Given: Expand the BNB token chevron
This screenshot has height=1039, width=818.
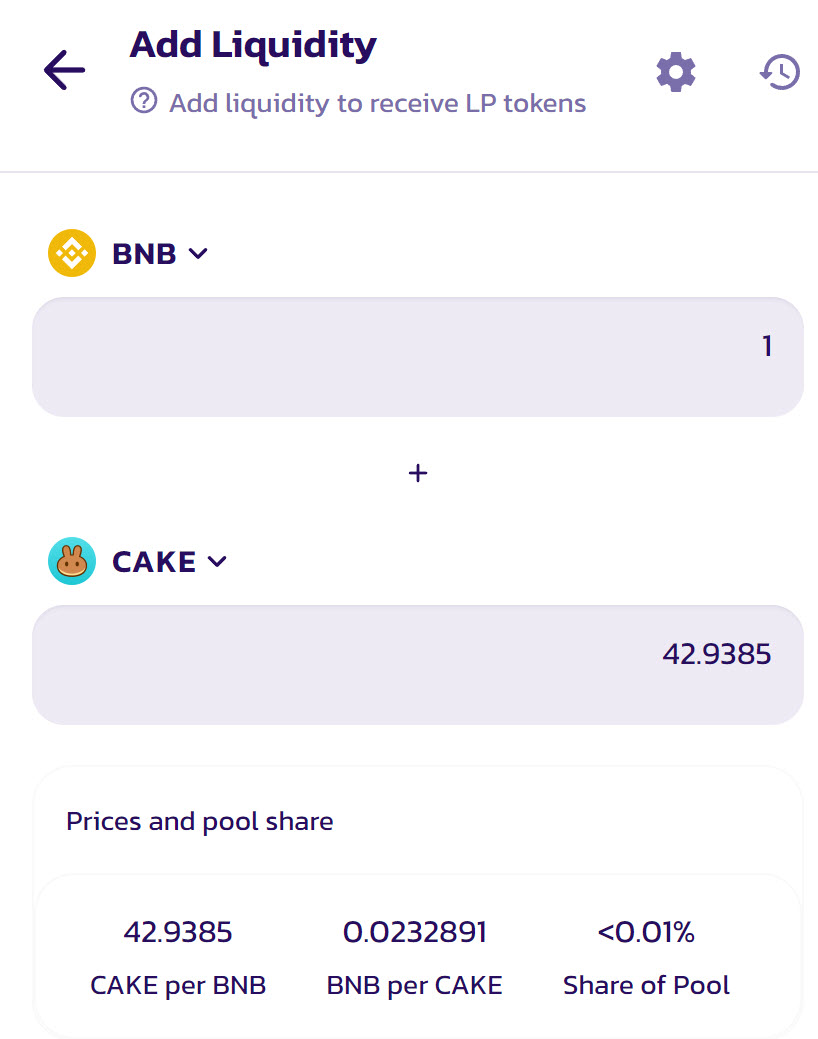Looking at the screenshot, I should coord(198,253).
